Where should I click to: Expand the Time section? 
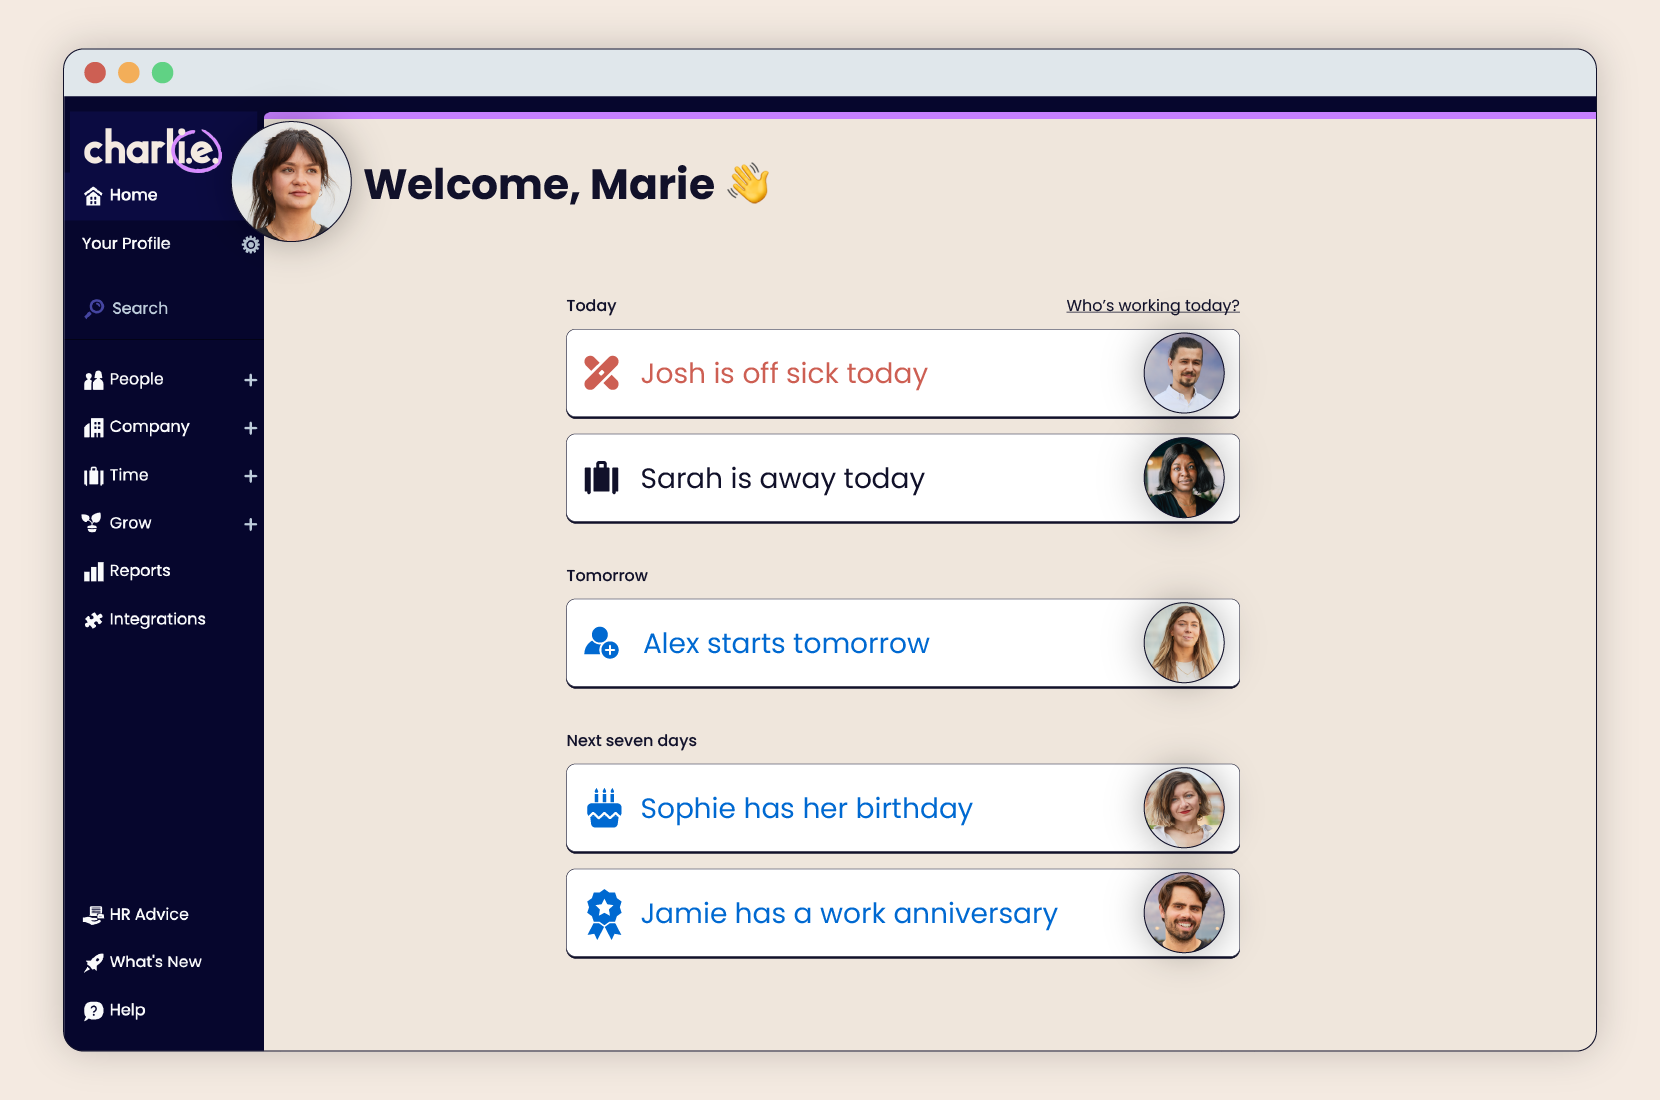click(x=250, y=475)
